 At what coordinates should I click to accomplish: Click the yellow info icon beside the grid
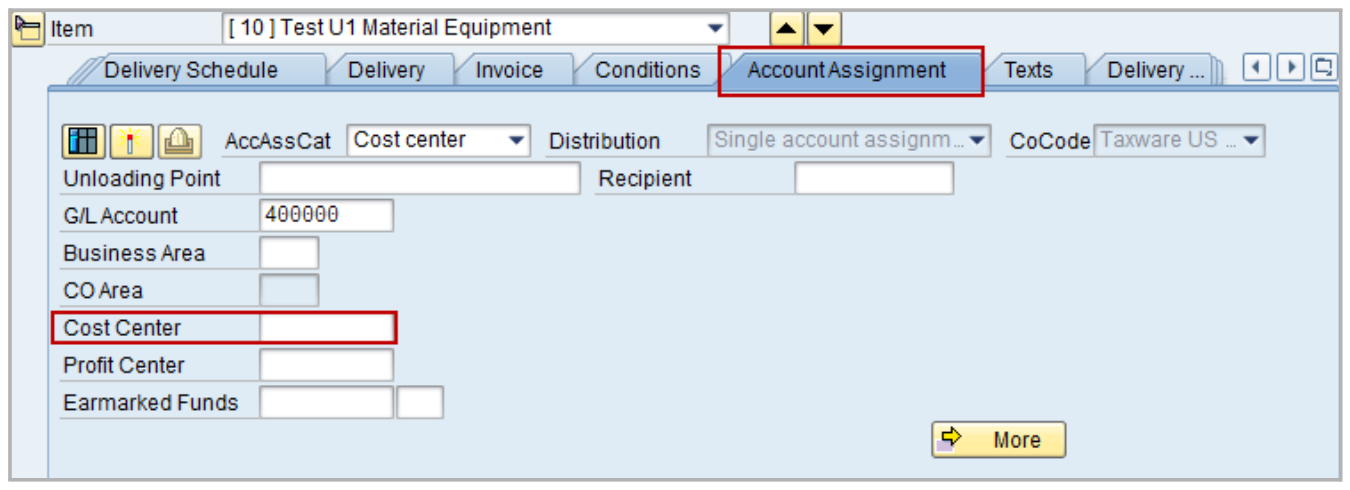(132, 141)
